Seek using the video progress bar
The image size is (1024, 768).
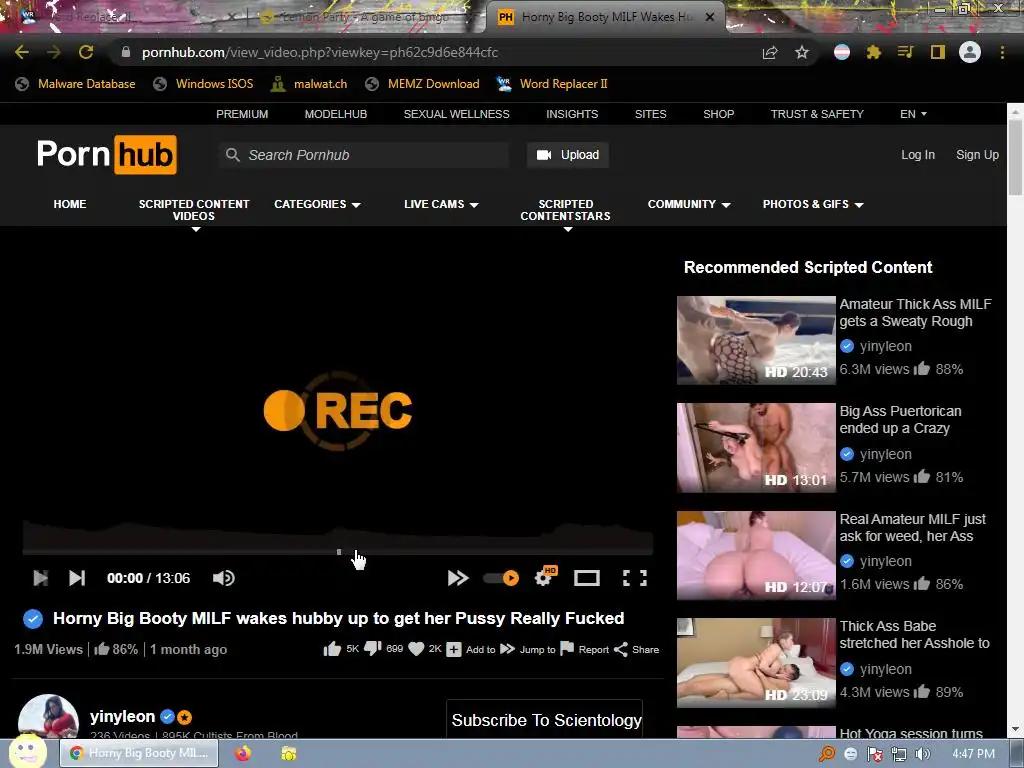(338, 552)
